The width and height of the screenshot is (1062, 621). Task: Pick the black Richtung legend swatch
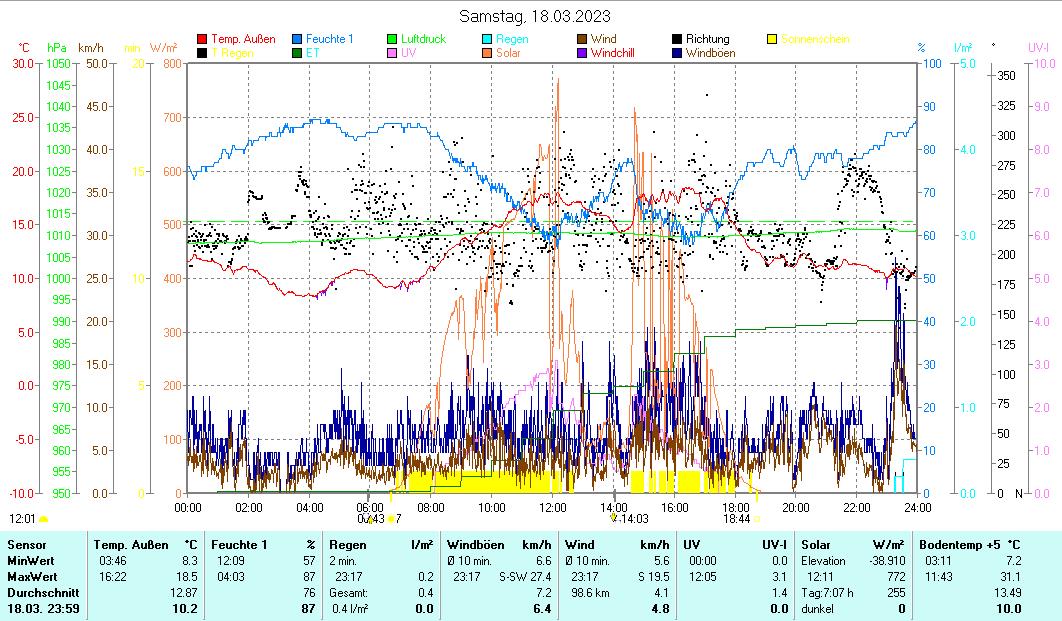coord(677,39)
